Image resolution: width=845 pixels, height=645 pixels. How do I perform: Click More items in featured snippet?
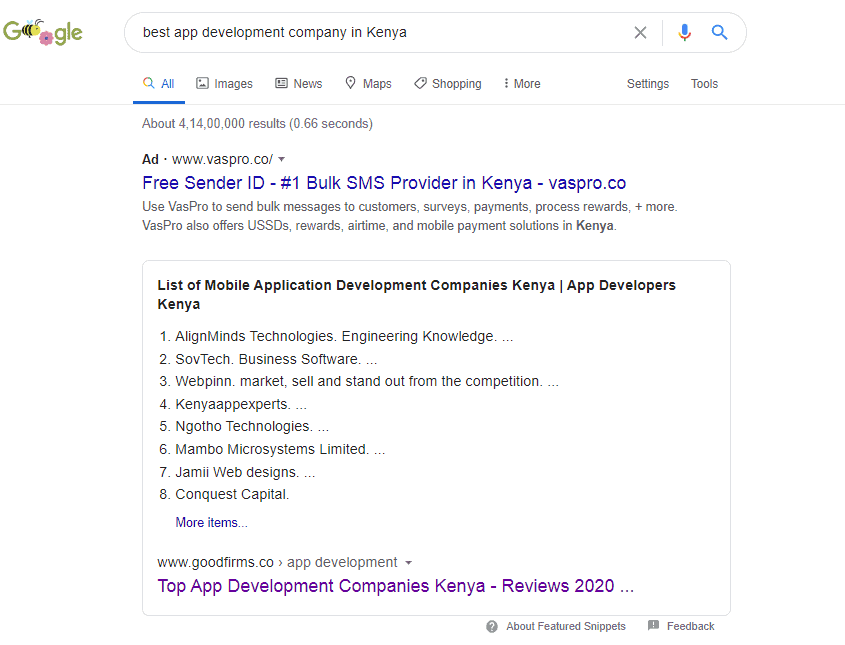(x=211, y=523)
